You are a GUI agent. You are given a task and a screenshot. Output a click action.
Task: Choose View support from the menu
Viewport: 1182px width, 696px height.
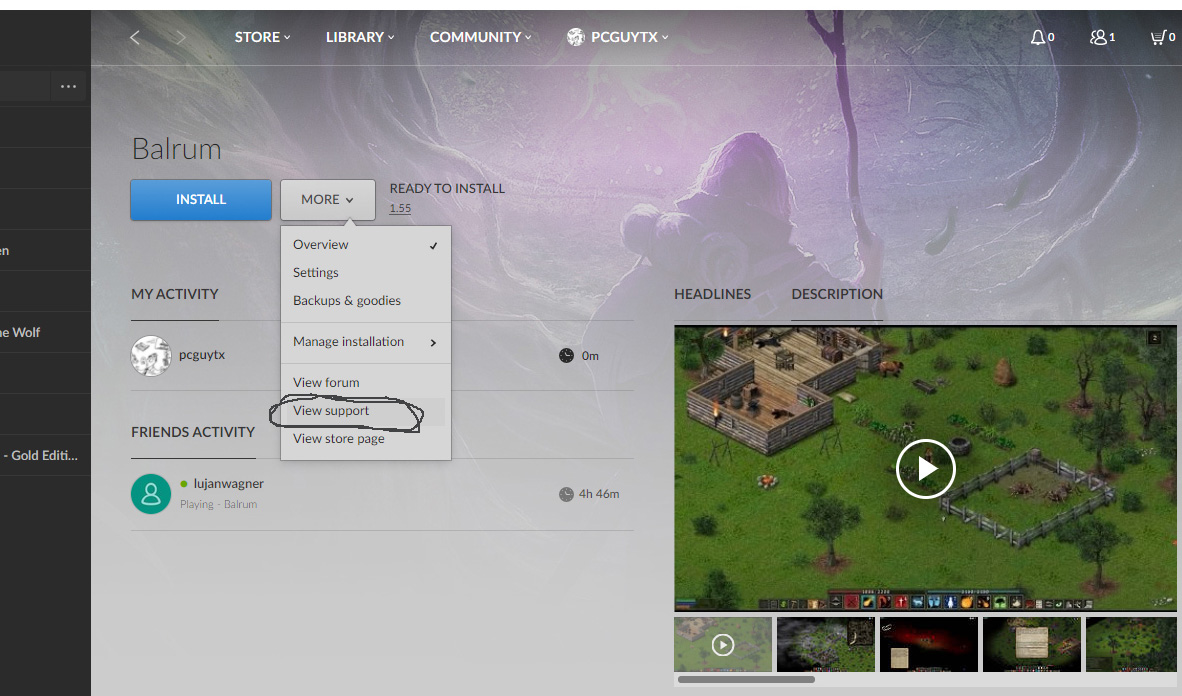(x=366, y=410)
